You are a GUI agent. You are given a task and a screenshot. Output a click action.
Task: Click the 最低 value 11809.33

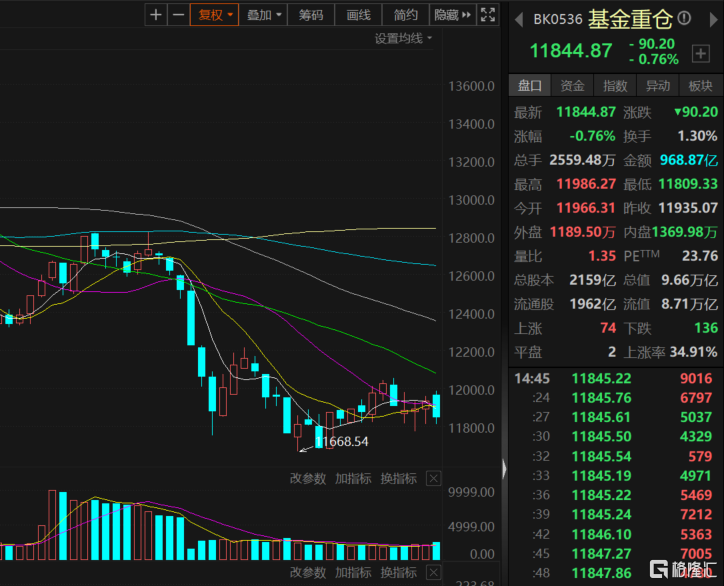click(x=688, y=184)
